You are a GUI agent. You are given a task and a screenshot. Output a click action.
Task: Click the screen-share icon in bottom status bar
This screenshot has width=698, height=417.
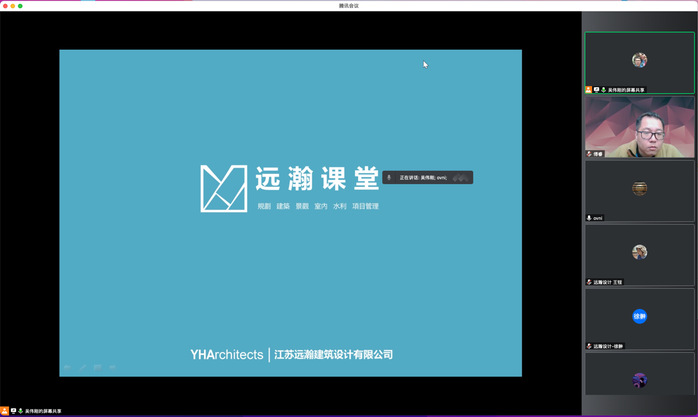(x=13, y=411)
